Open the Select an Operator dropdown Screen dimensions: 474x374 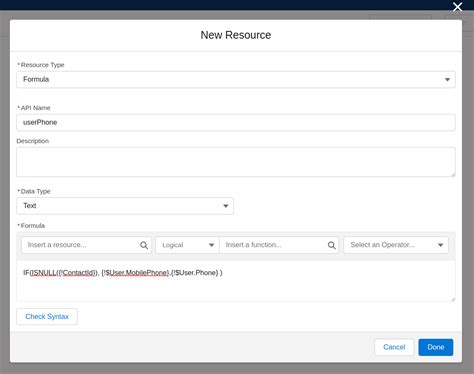click(396, 245)
